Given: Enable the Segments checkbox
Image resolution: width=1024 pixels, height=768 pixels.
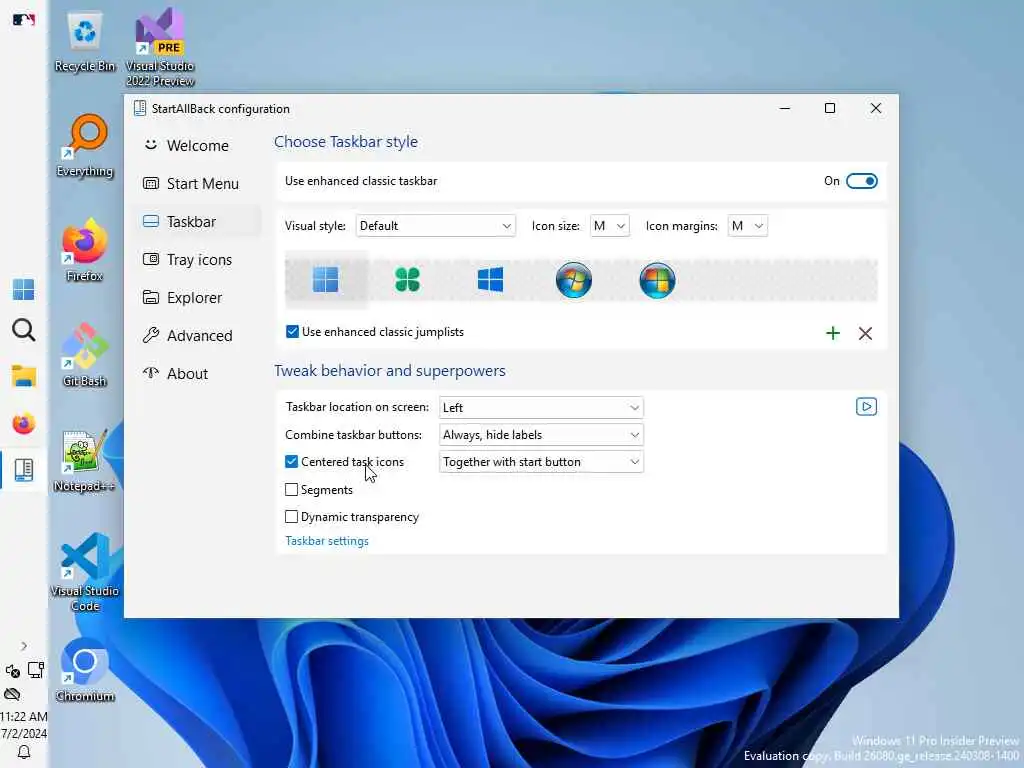Looking at the screenshot, I should pos(291,489).
